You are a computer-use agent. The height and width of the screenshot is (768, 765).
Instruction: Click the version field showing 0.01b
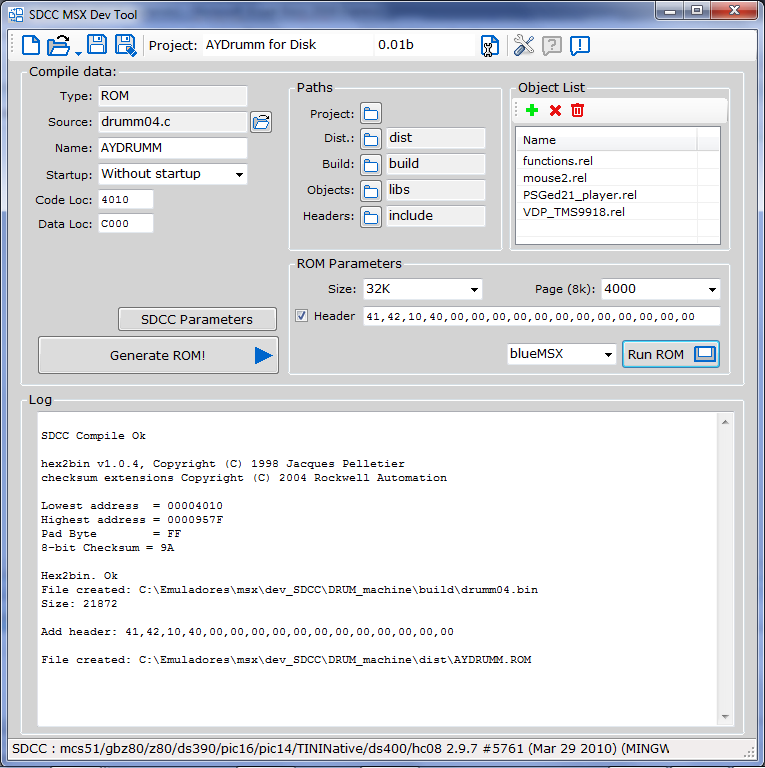(424, 45)
